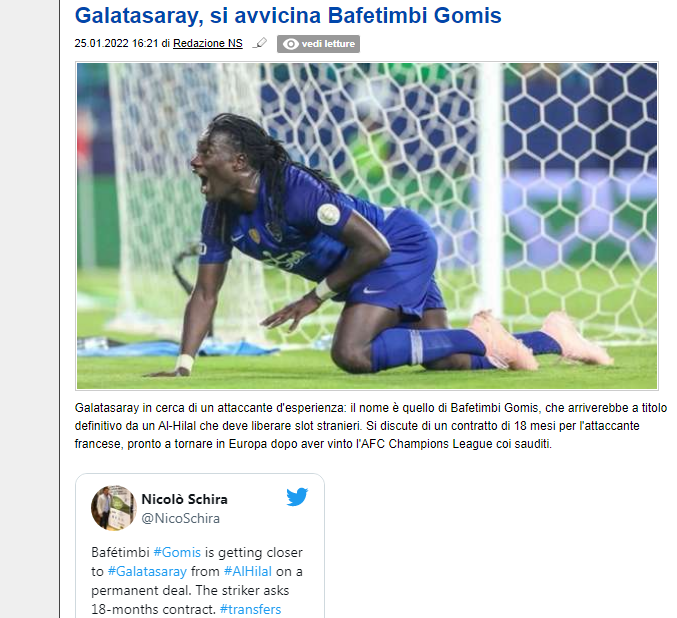Click the vedi letture button
The image size is (677, 618).
tap(318, 44)
